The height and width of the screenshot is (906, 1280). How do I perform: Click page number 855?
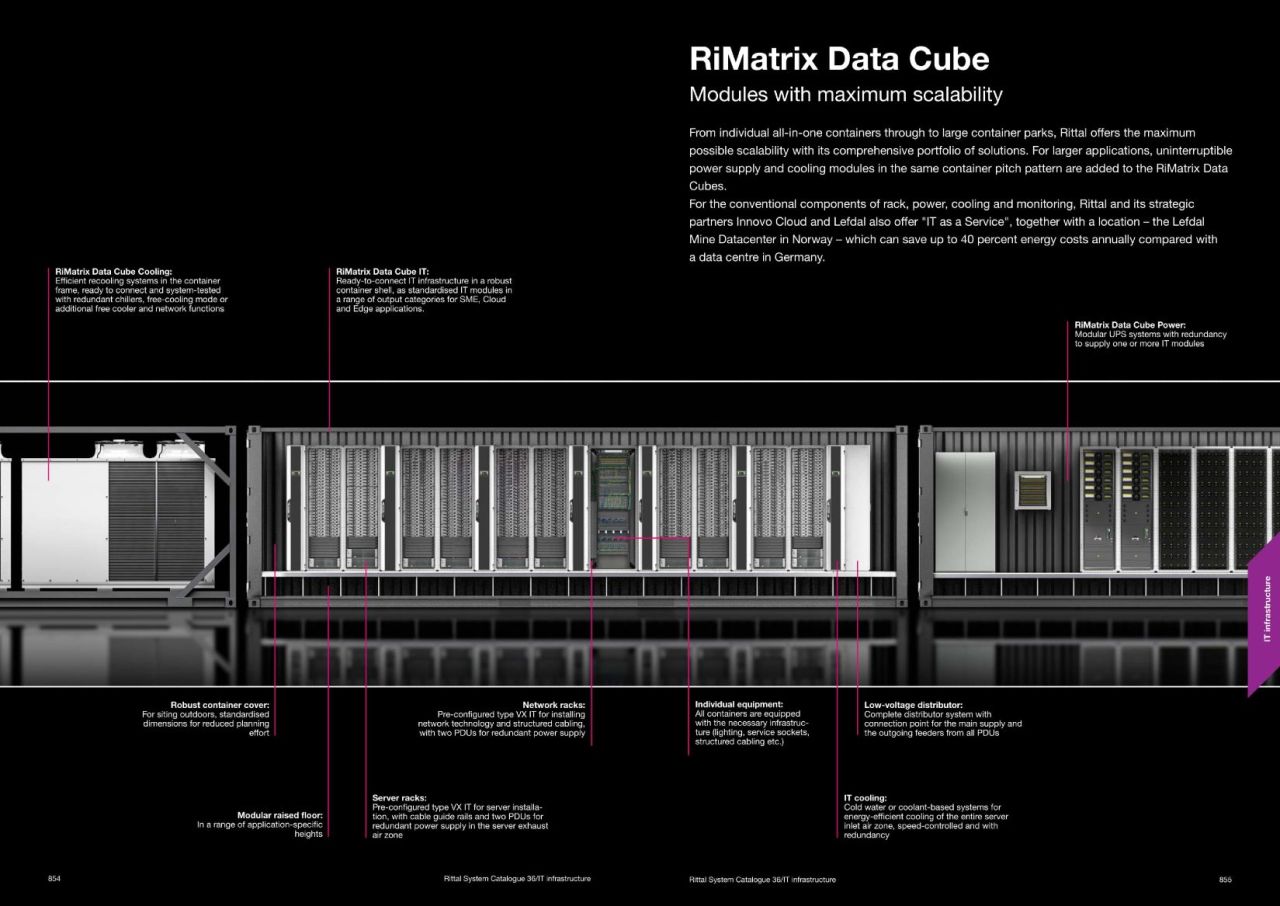click(x=1225, y=879)
